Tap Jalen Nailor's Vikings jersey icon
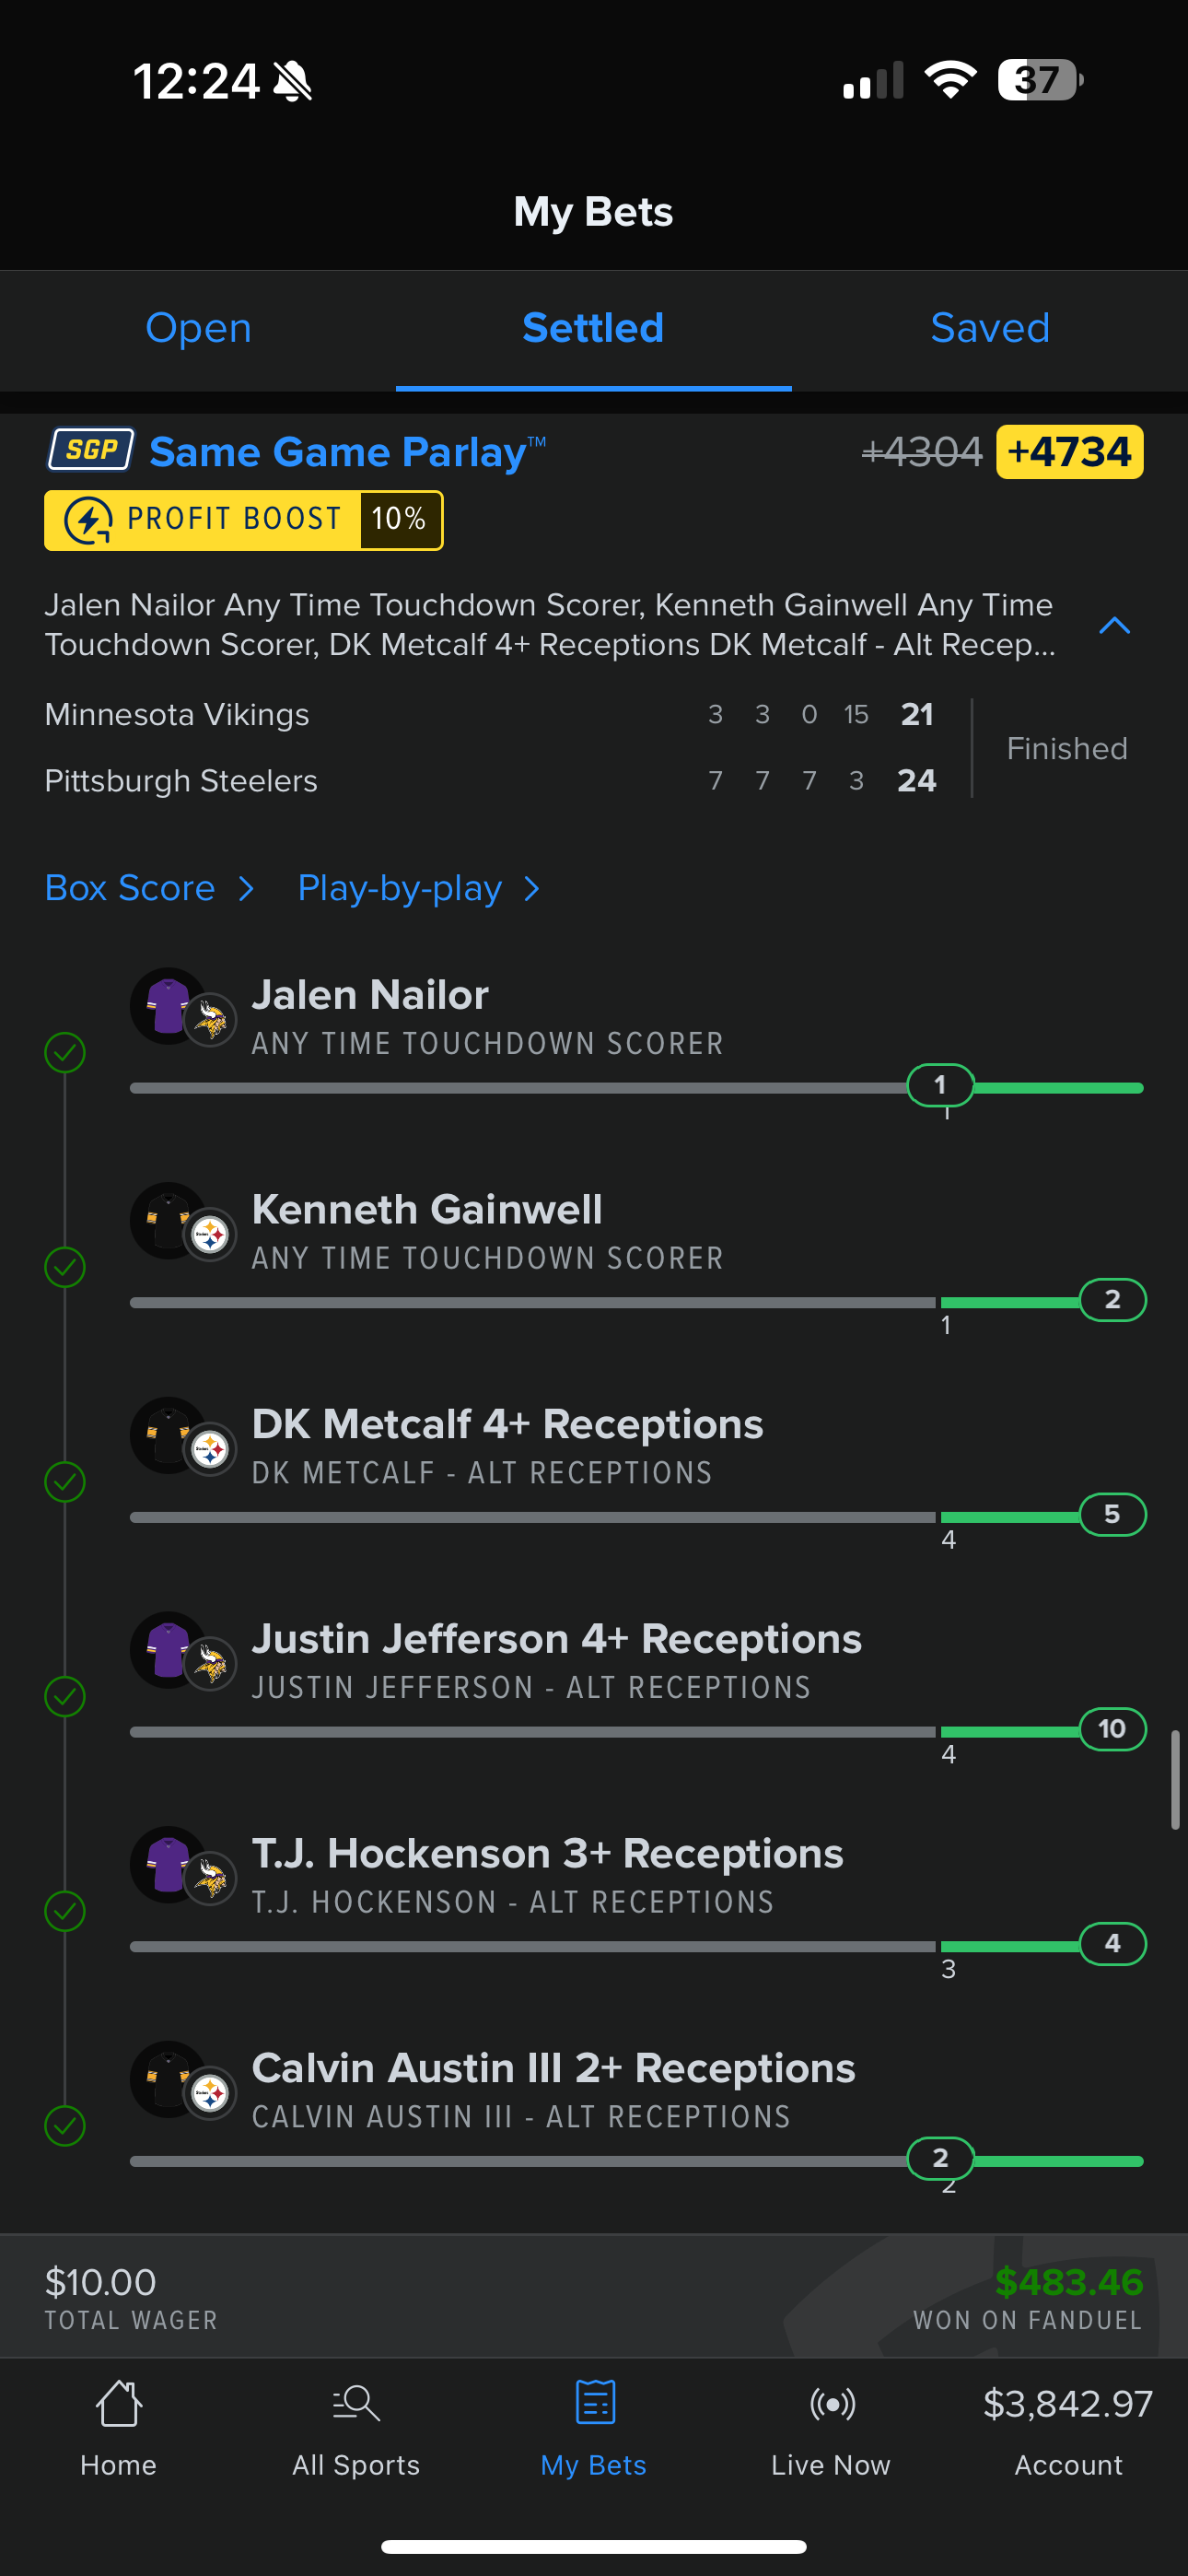 (168, 1005)
